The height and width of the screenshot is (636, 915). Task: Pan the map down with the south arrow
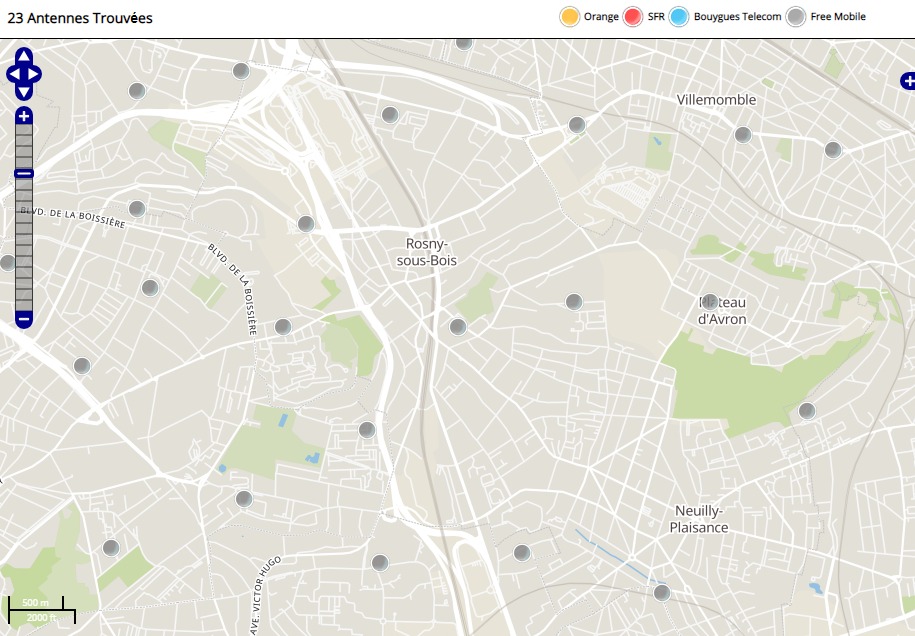coord(24,92)
